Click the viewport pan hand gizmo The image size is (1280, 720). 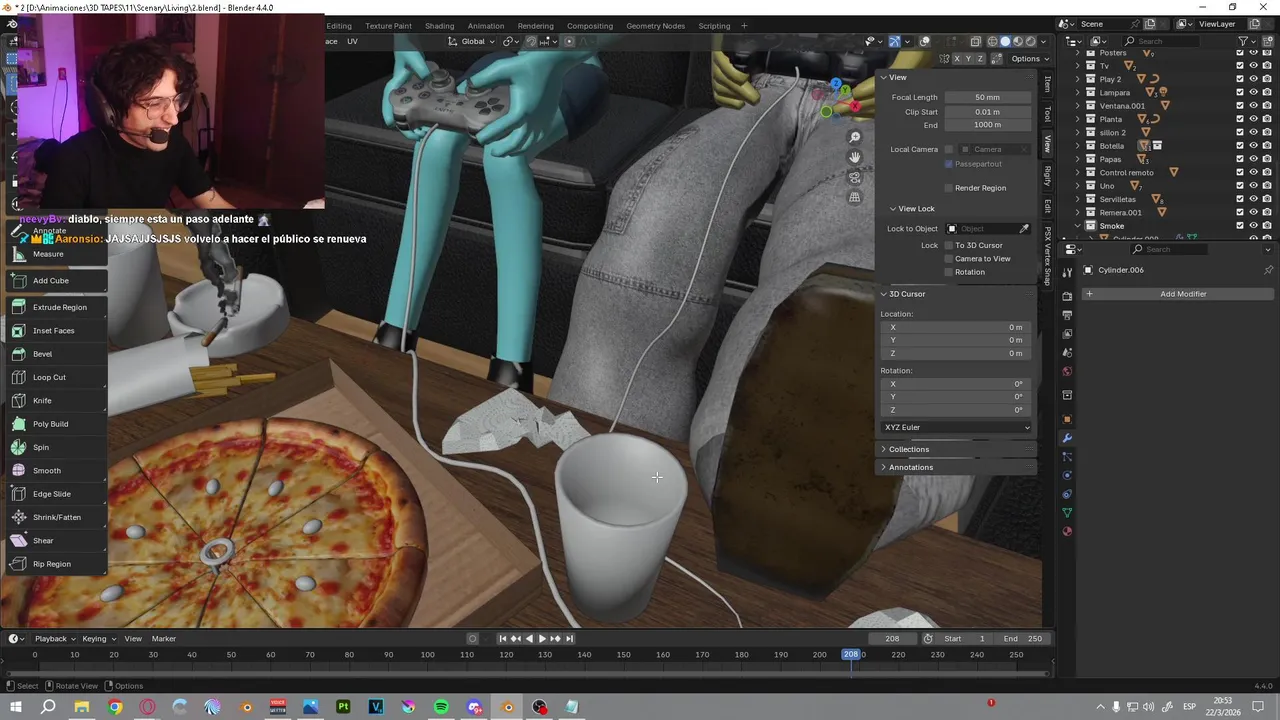click(x=854, y=157)
